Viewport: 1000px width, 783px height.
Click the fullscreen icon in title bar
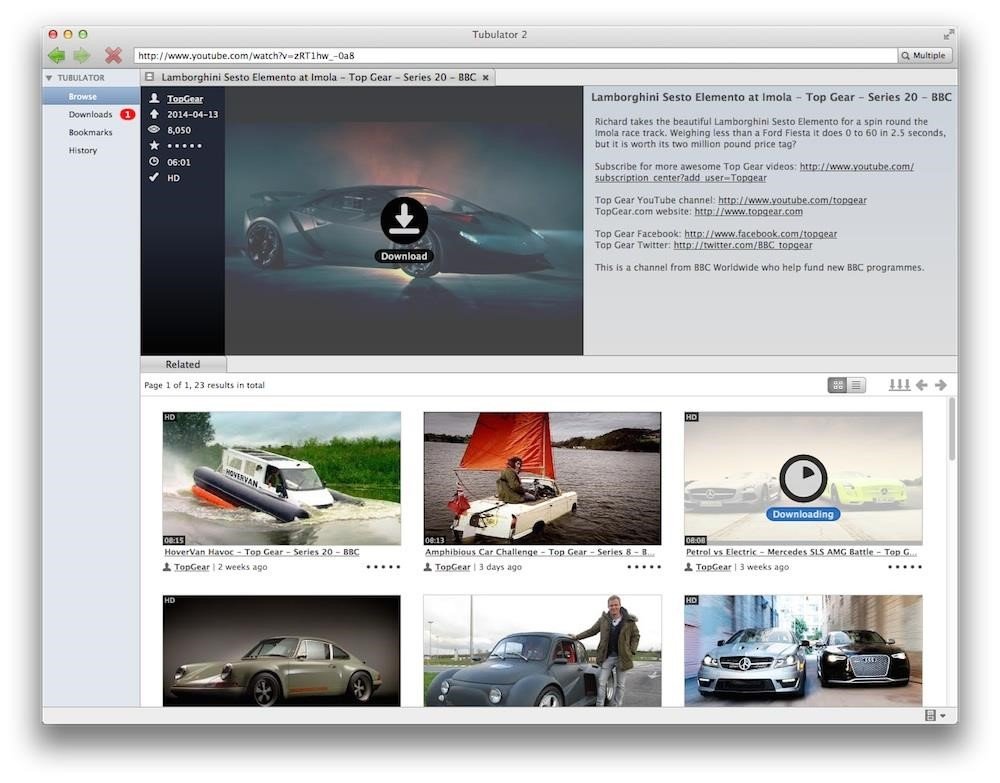948,34
